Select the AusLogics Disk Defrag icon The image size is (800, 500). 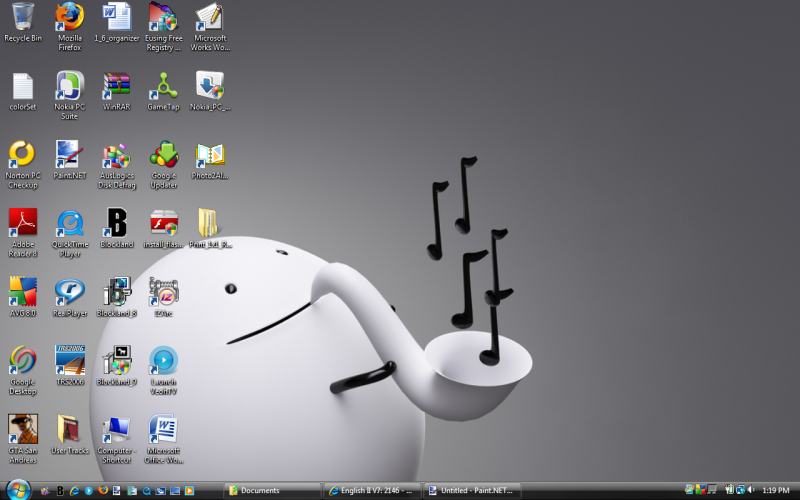tap(117, 164)
